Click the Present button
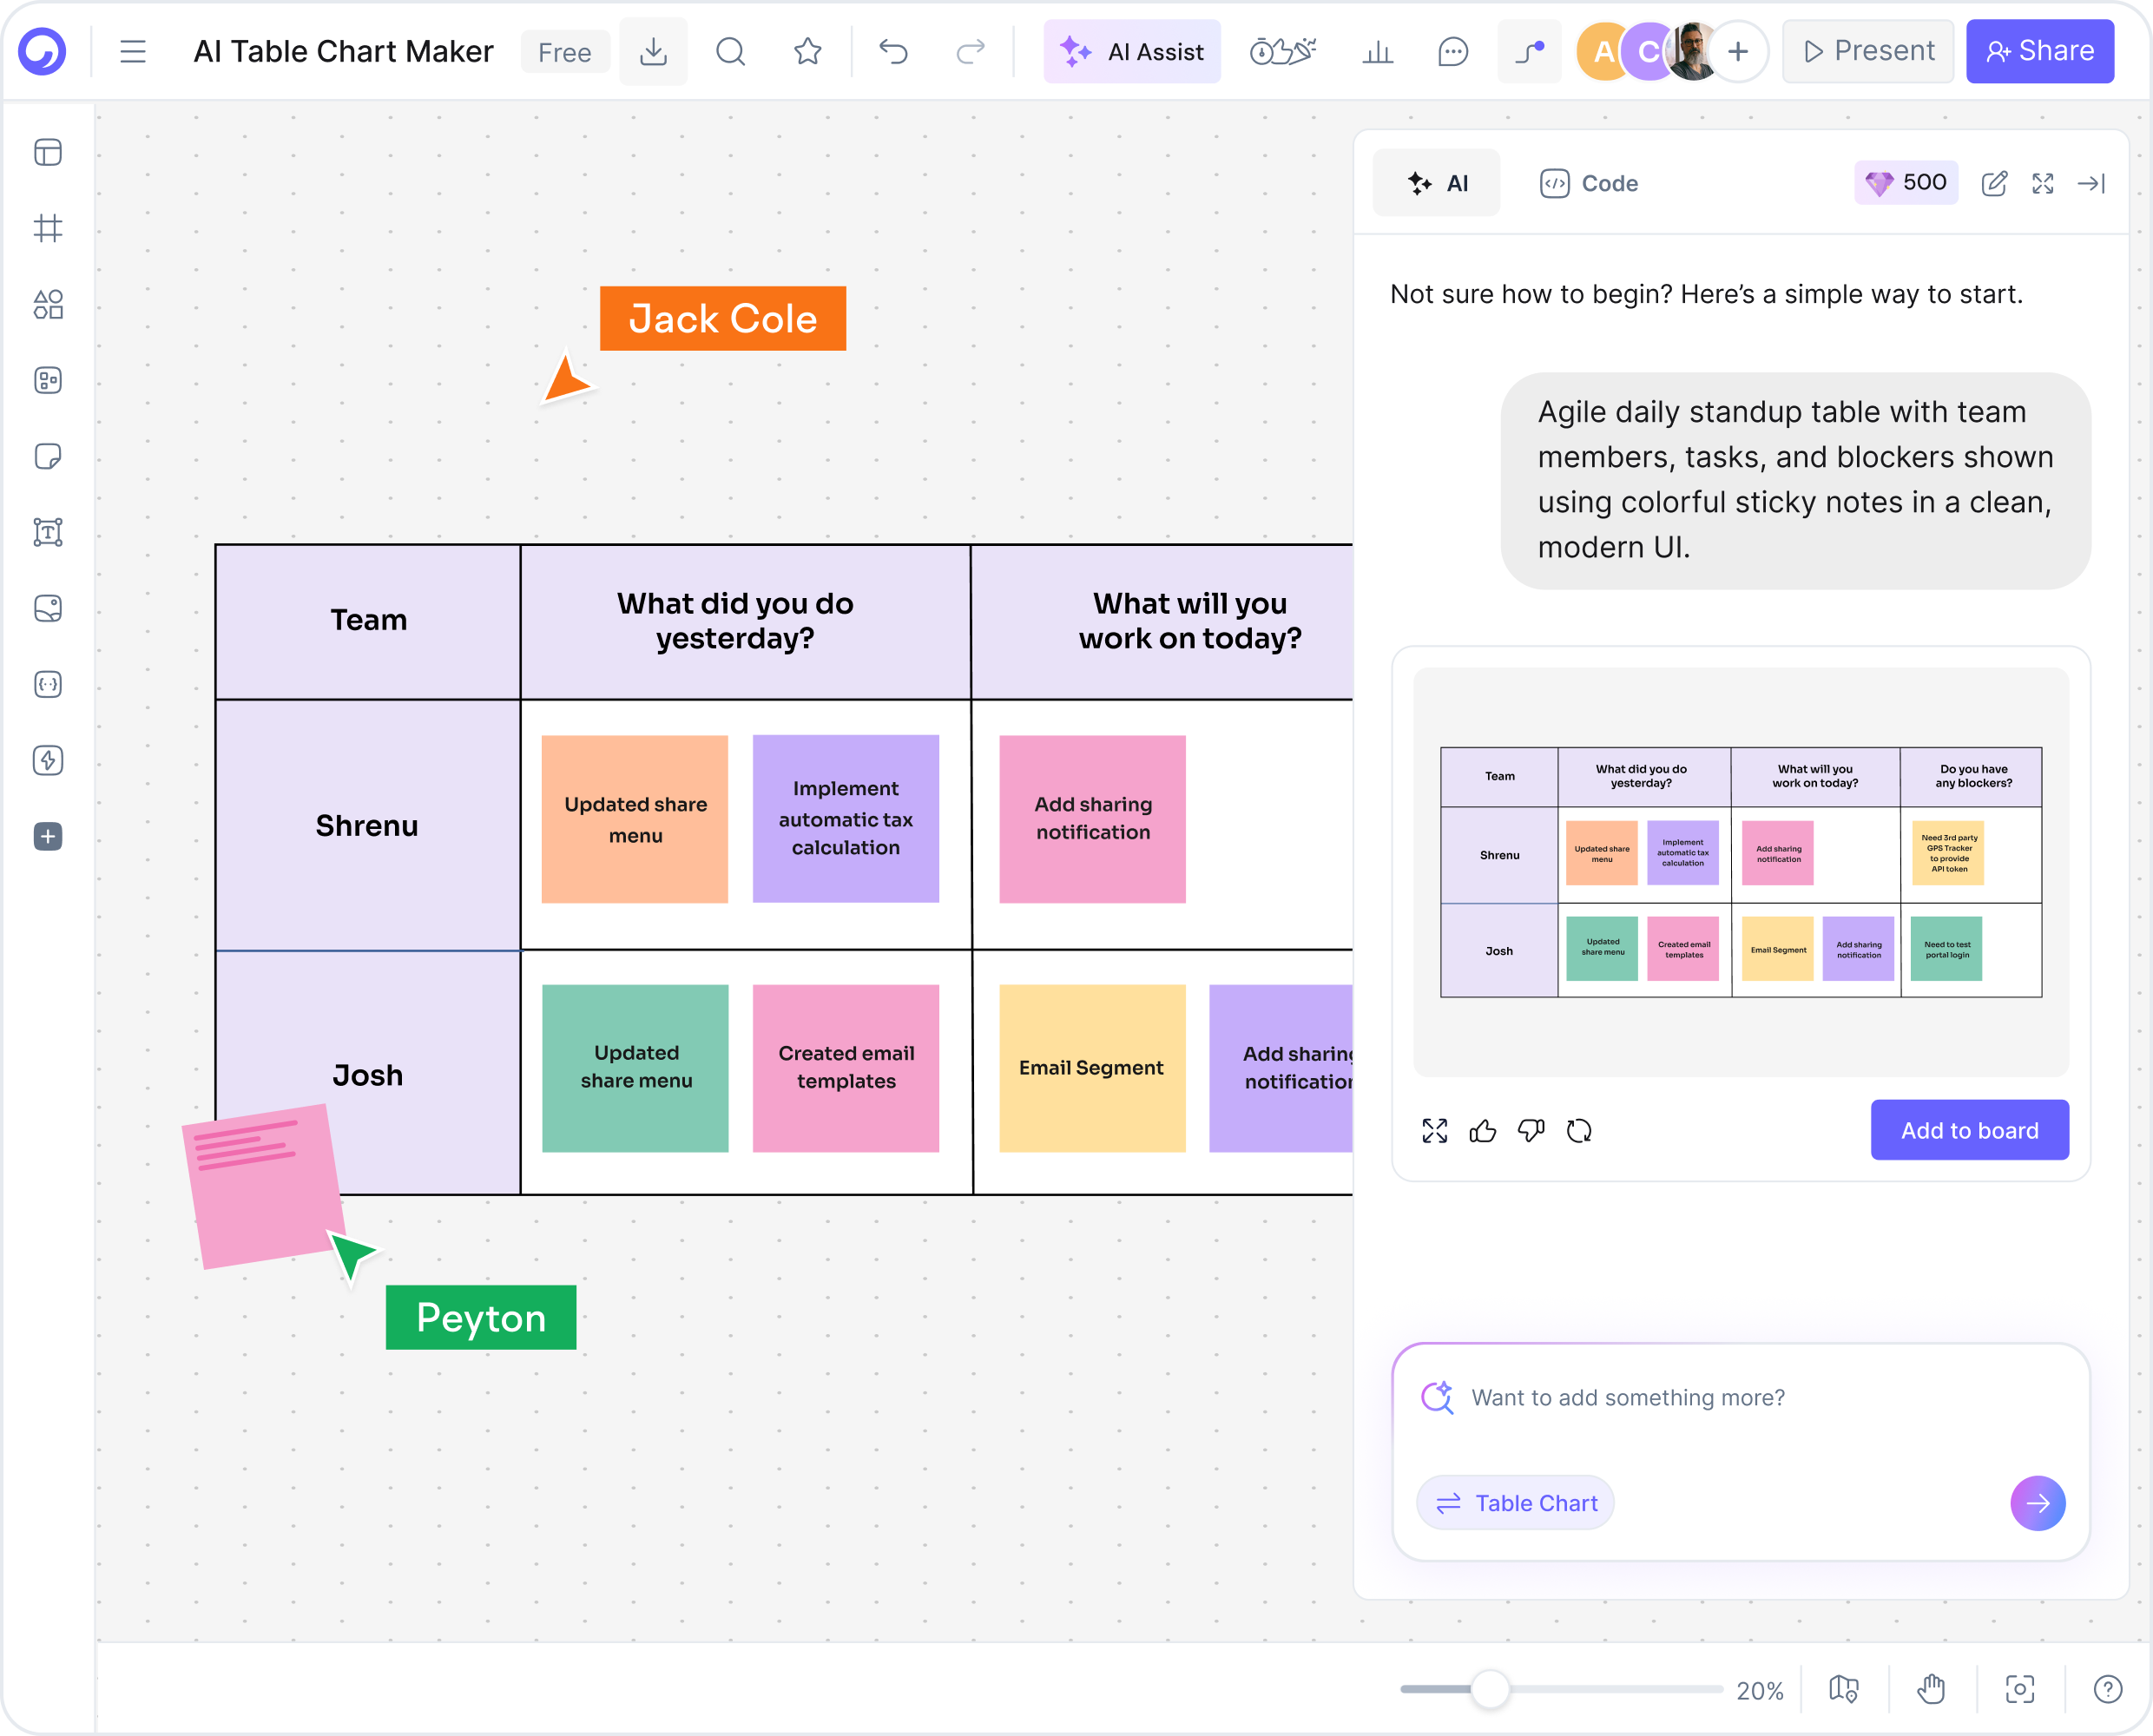This screenshot has width=2153, height=1736. [1868, 51]
